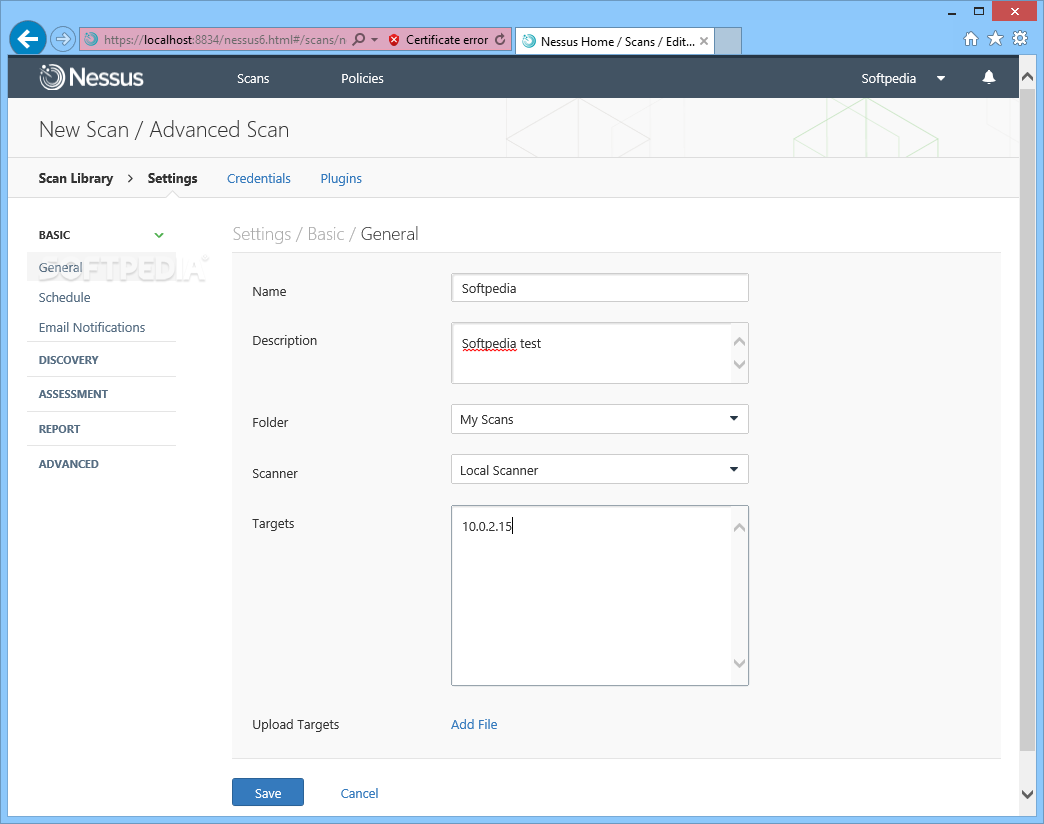Click page scrollbar up arrow
The image size is (1044, 824).
[x=1027, y=77]
